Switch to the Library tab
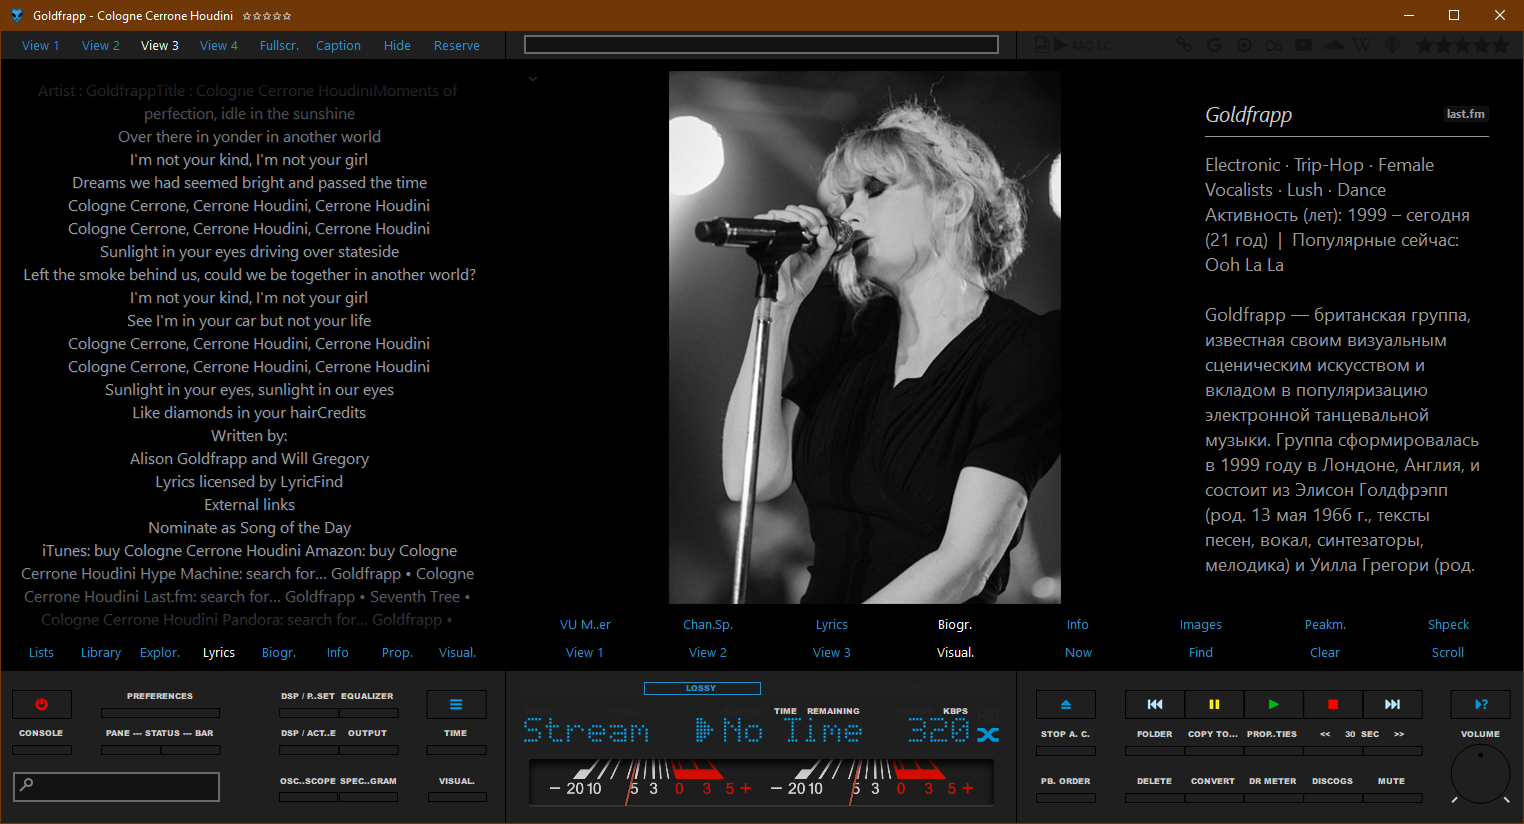1524x824 pixels. (101, 653)
